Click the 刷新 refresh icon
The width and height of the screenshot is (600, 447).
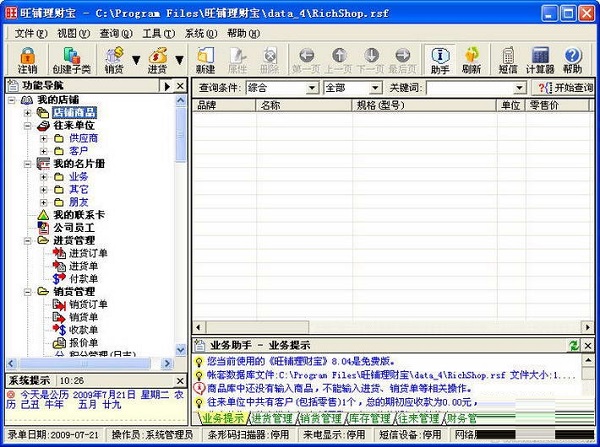pos(471,60)
